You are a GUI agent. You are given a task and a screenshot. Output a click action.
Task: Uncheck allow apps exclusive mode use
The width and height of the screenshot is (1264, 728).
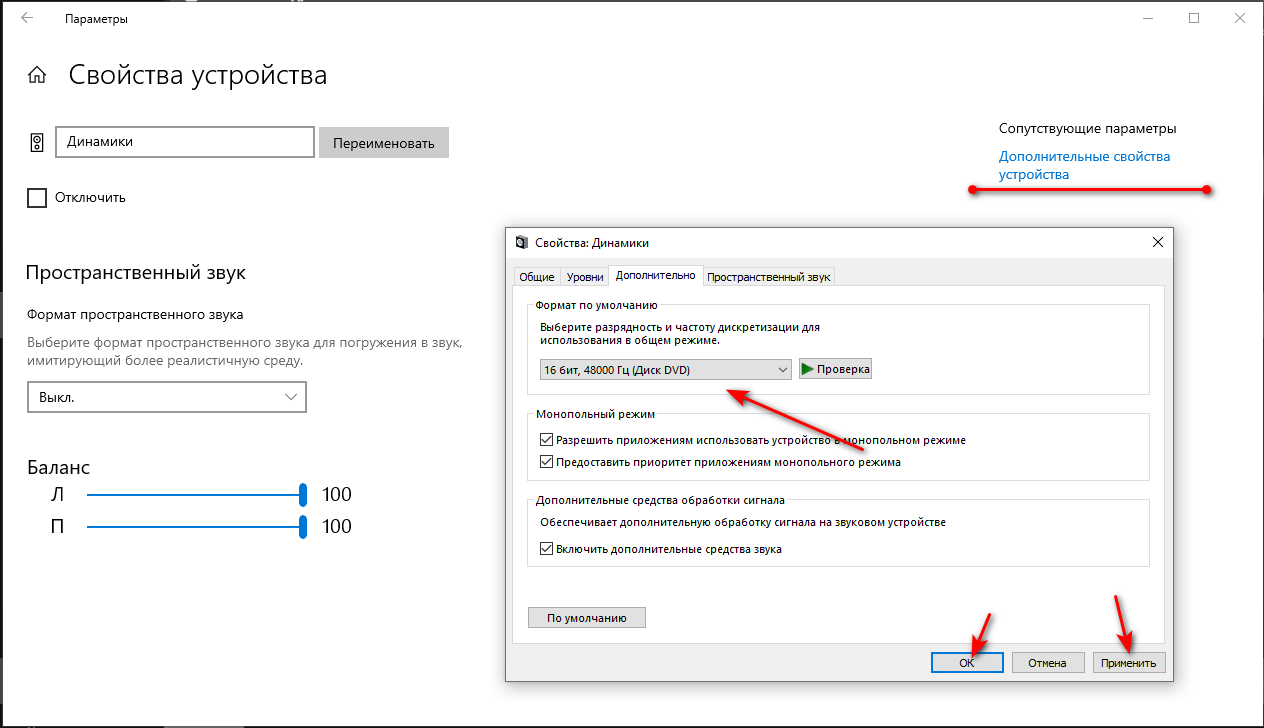[546, 440]
